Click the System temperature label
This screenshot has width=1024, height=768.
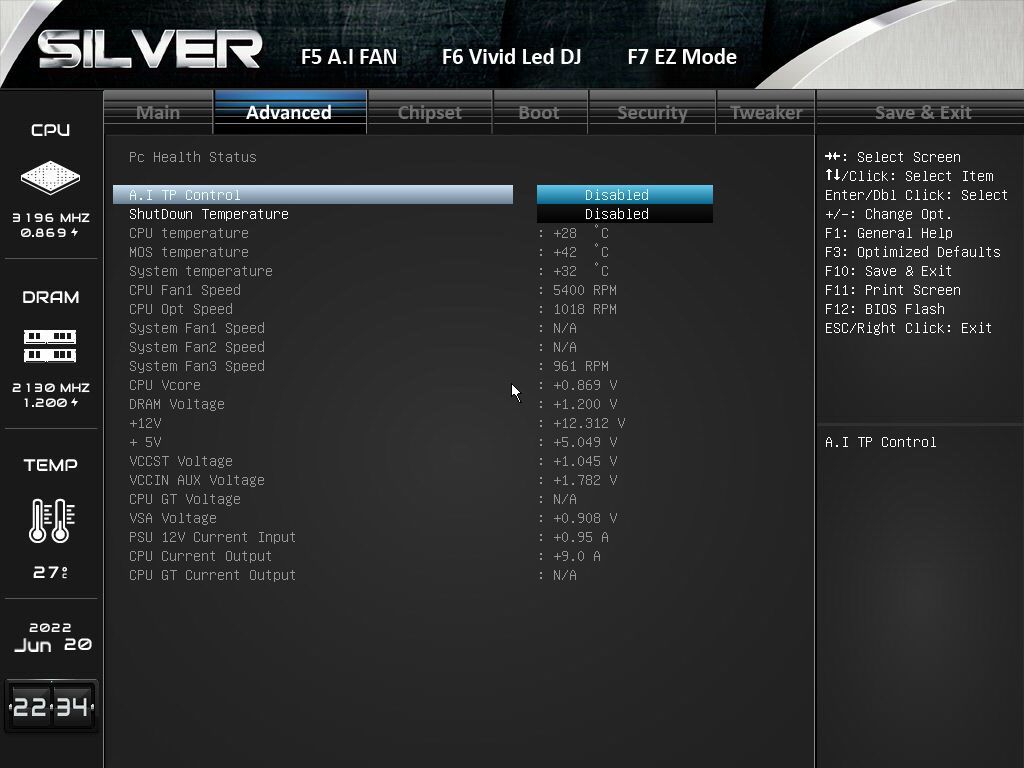point(200,271)
